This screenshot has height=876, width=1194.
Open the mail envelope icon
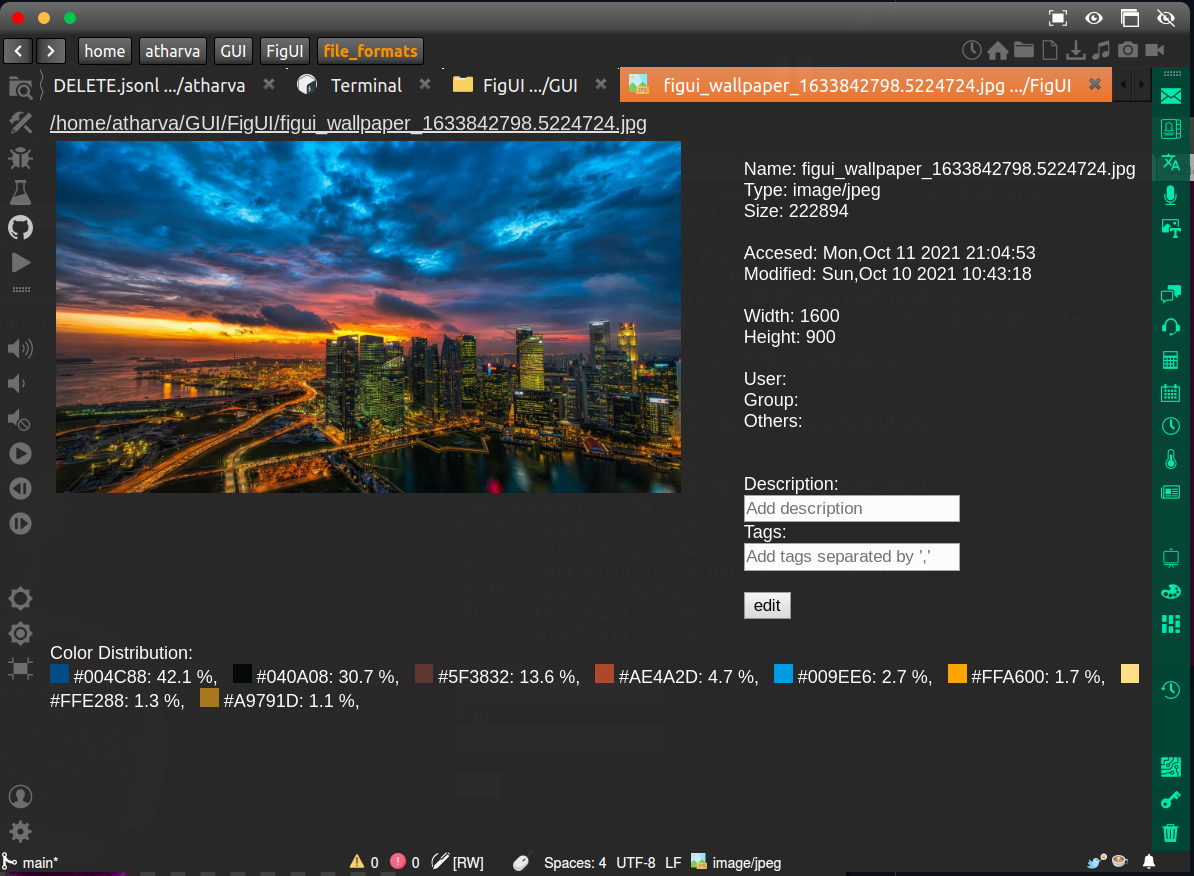(x=1170, y=96)
